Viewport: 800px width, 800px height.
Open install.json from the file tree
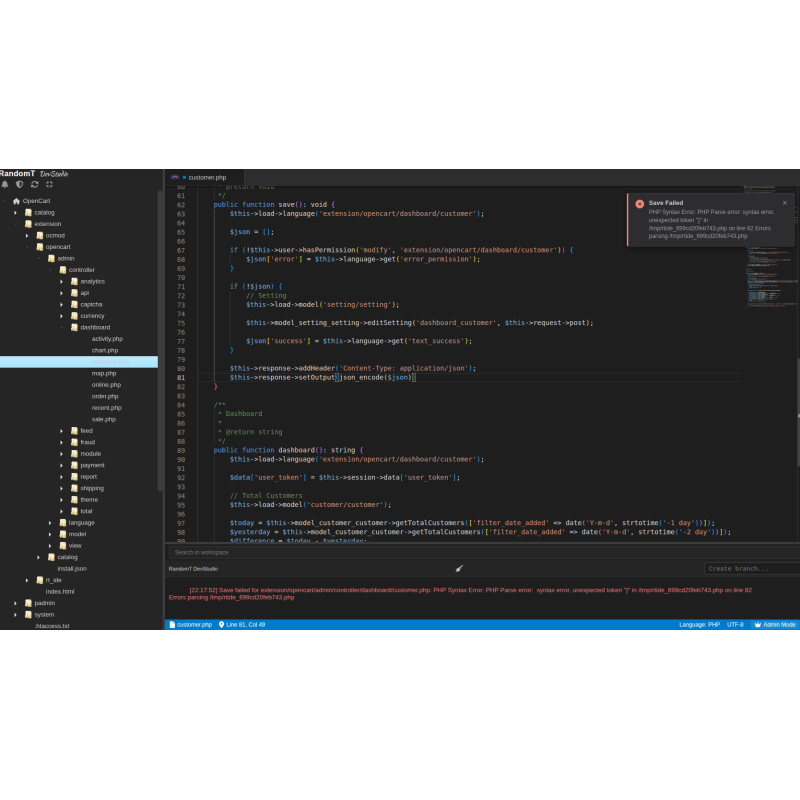click(72, 568)
